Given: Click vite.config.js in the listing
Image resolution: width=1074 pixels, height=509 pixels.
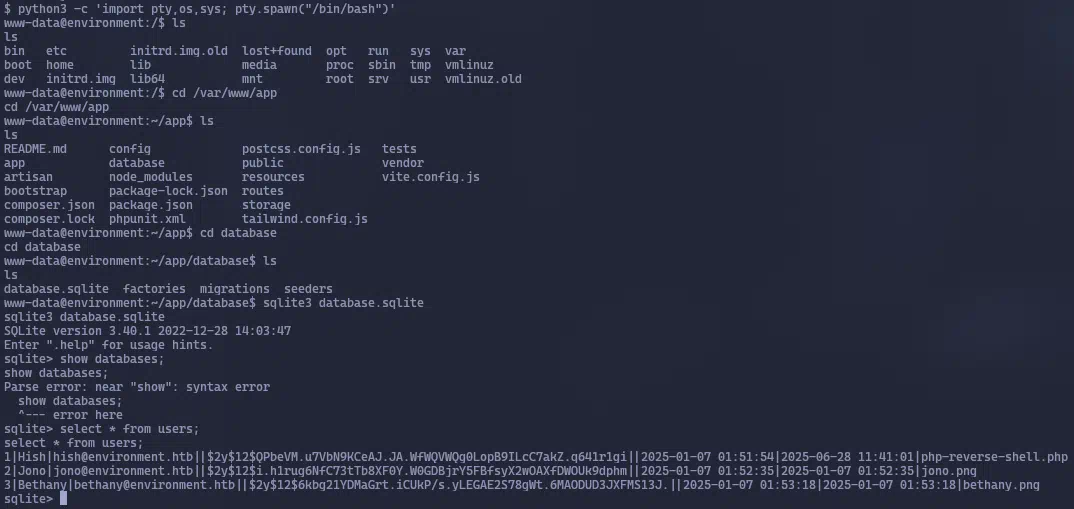Looking at the screenshot, I should 431,177.
